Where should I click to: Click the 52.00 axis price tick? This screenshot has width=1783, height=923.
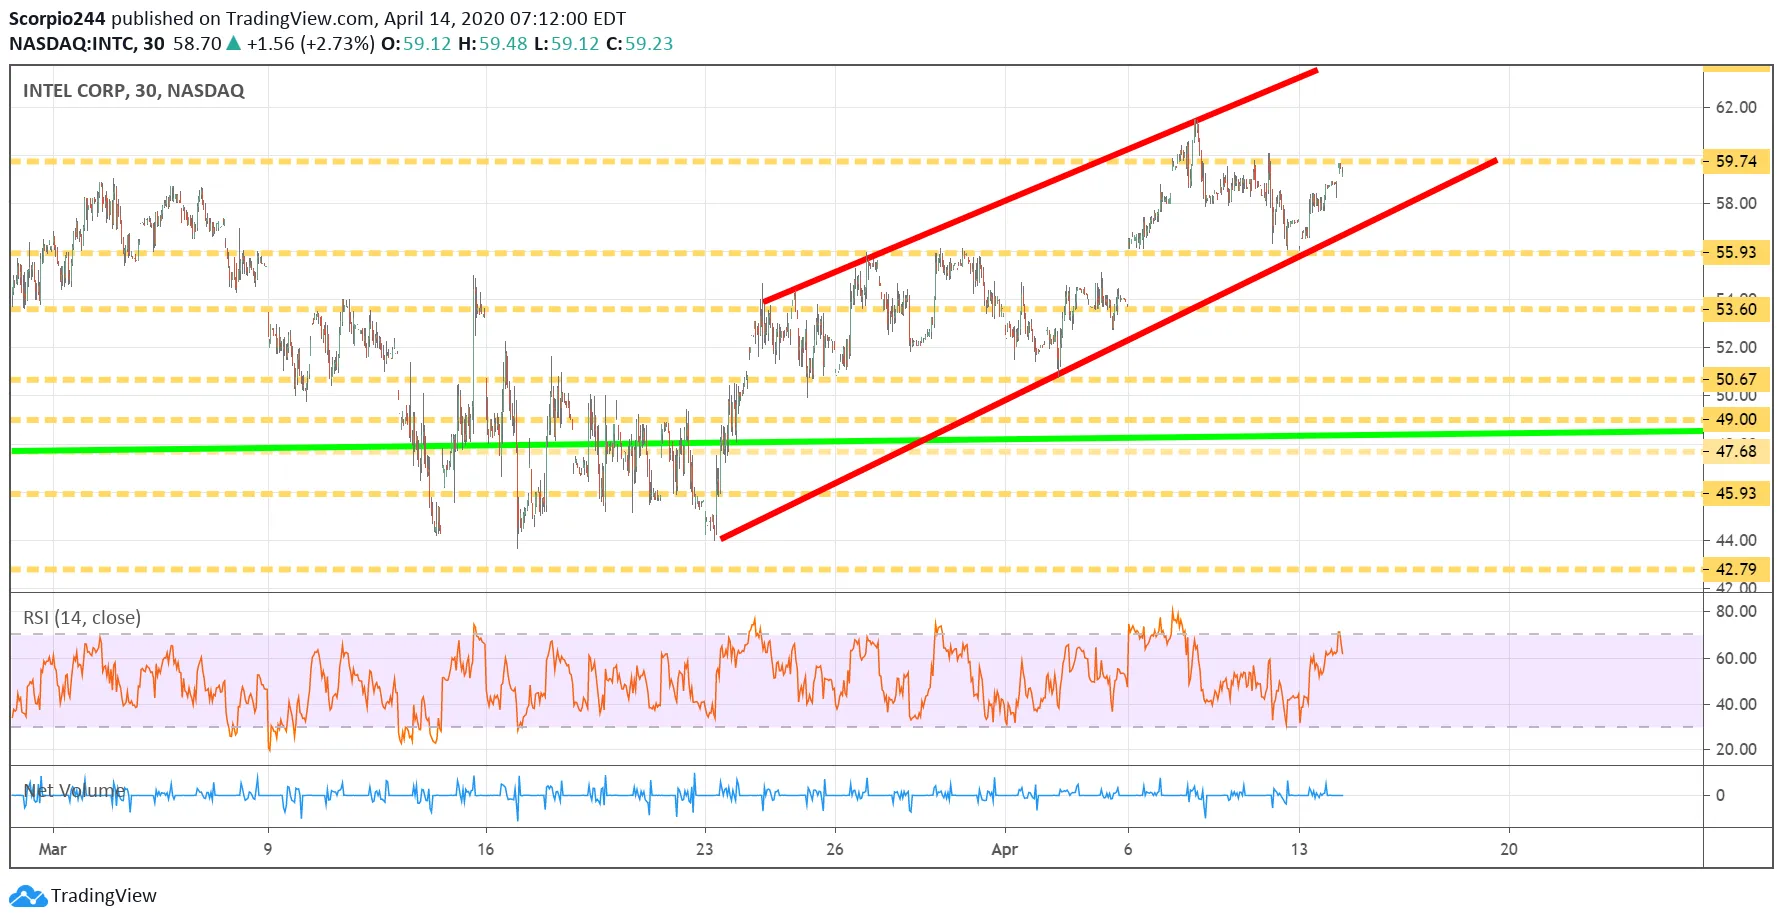point(1736,347)
